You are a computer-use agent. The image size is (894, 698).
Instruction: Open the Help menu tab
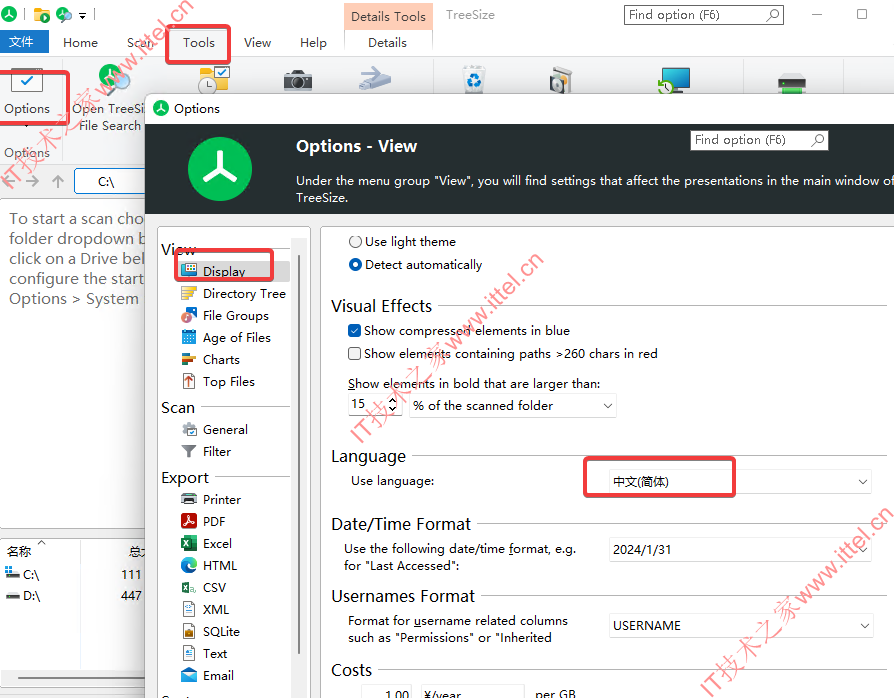point(313,42)
